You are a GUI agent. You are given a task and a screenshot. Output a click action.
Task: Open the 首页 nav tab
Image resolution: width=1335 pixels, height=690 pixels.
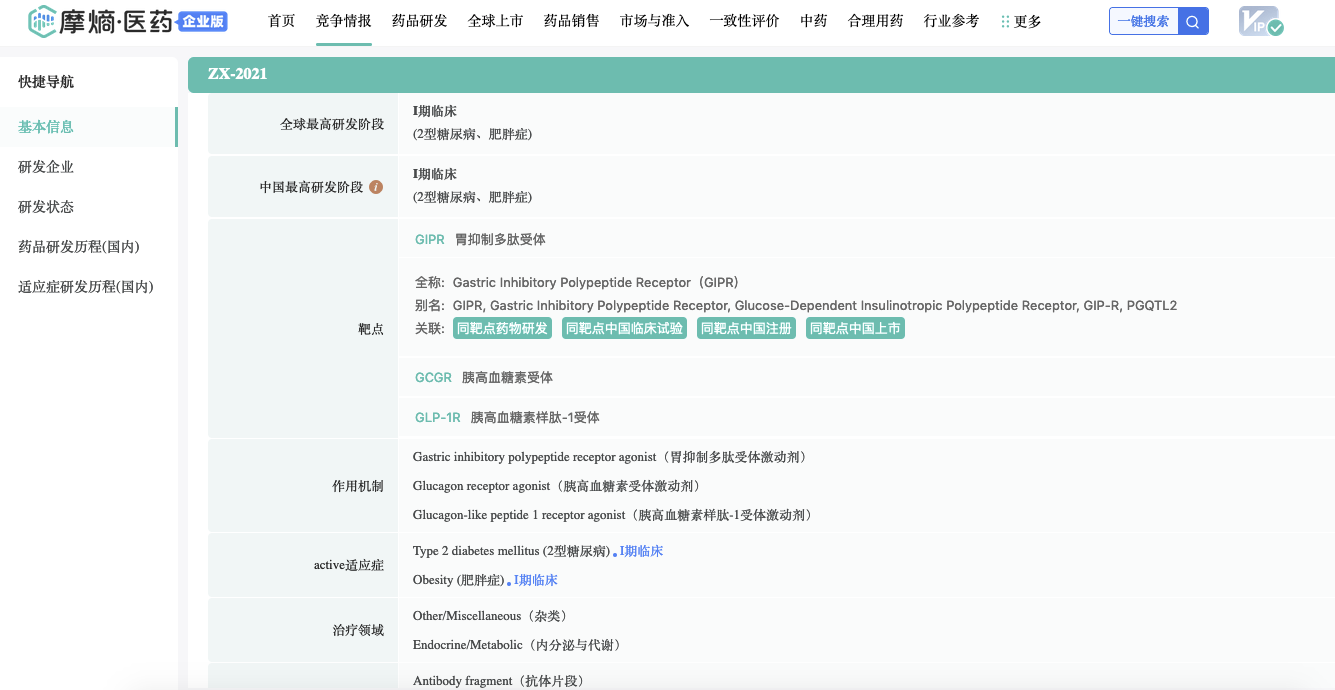[282, 21]
